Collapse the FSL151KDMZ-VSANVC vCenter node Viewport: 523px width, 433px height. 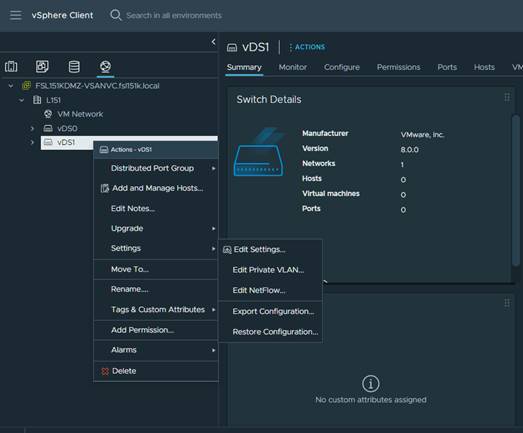(11, 86)
